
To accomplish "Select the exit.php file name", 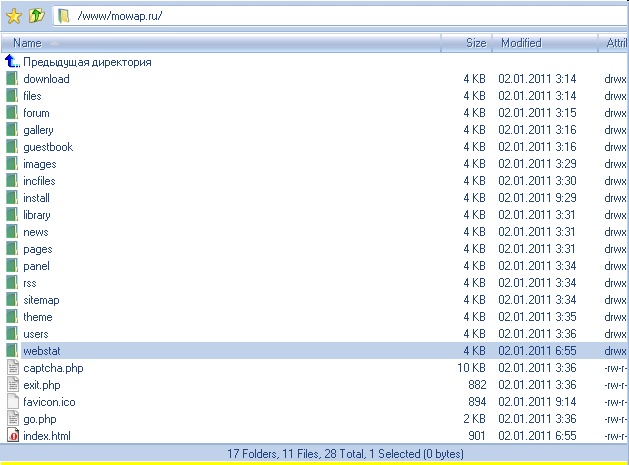I will tap(42, 385).
